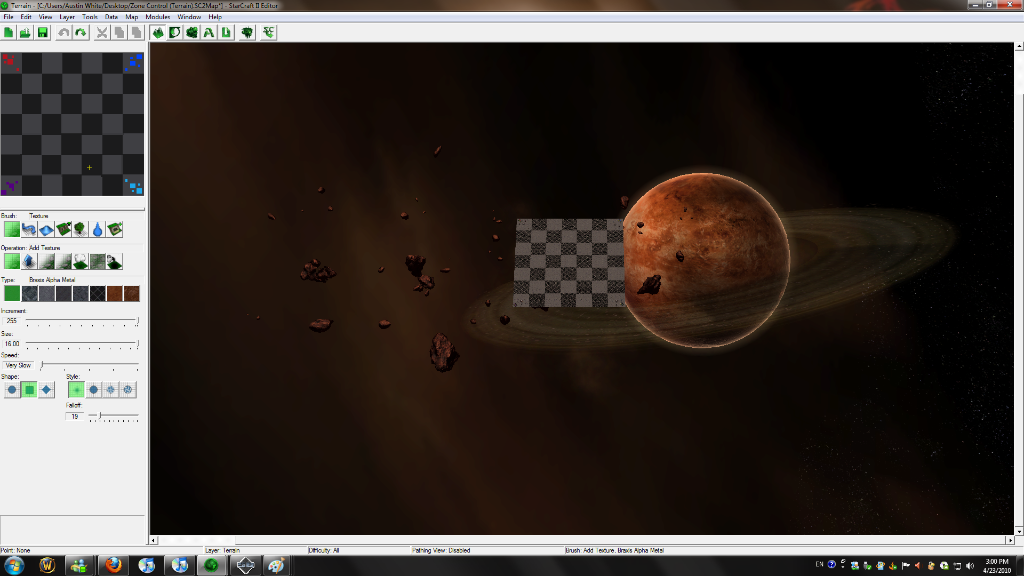Click the vertical scrollbar up arrow
This screenshot has width=1024, height=576.
pos(1019,47)
